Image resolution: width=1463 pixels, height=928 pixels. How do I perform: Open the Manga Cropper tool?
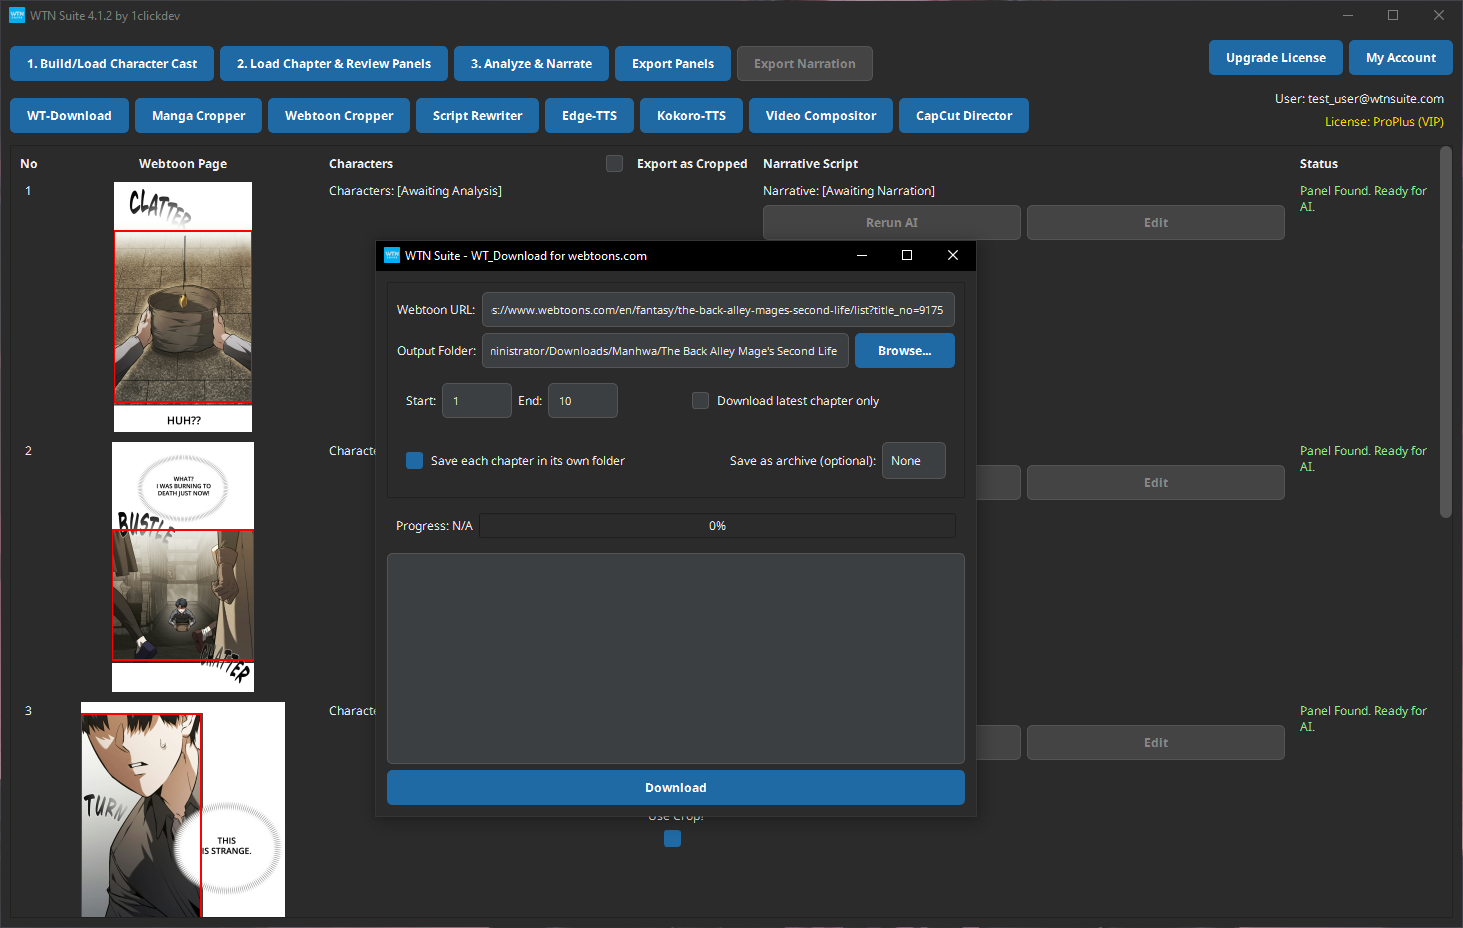coord(198,115)
